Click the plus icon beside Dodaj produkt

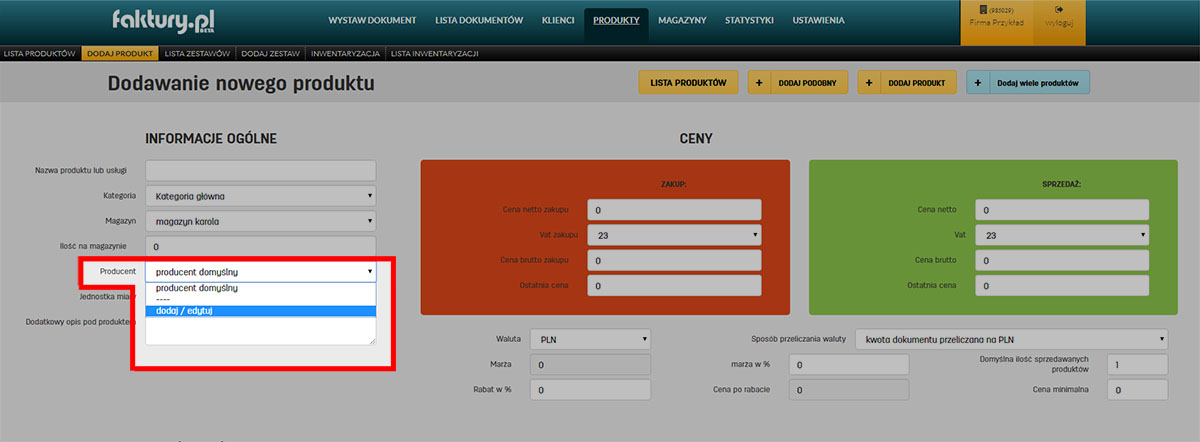click(868, 83)
